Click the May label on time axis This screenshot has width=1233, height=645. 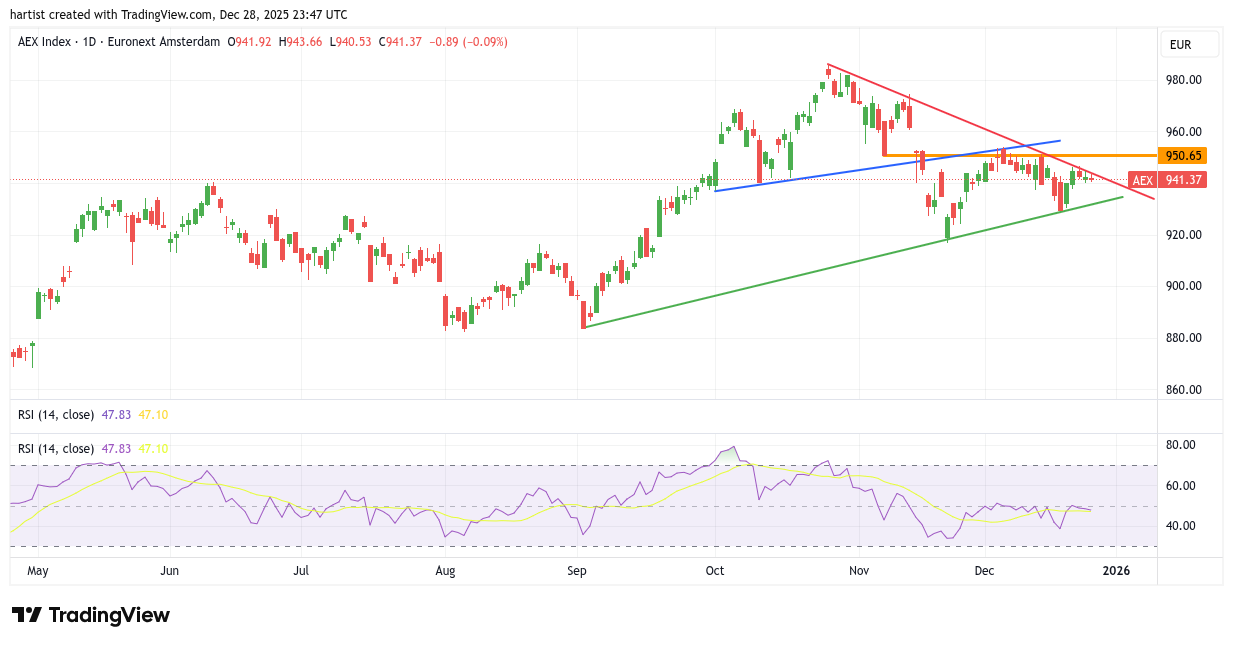pyautogui.click(x=38, y=571)
